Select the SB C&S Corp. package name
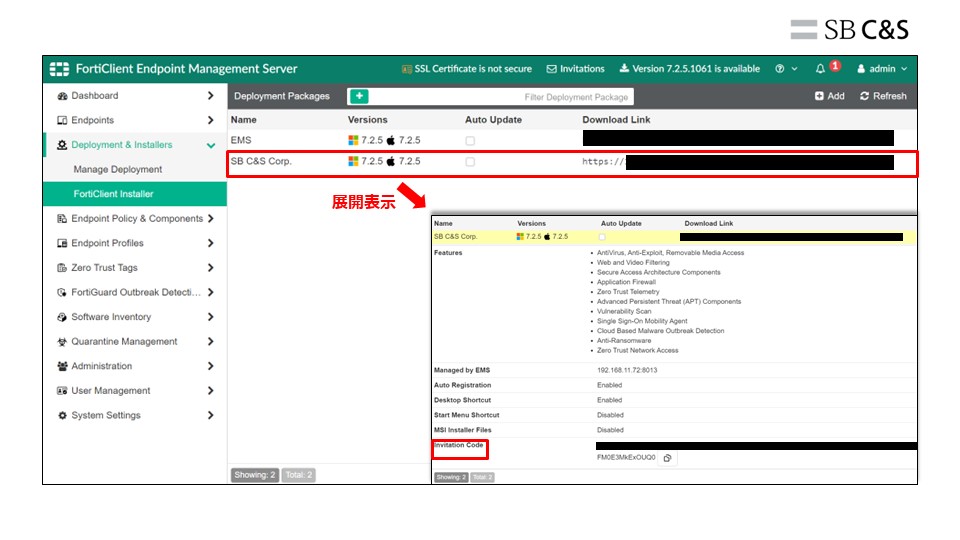 [x=261, y=161]
